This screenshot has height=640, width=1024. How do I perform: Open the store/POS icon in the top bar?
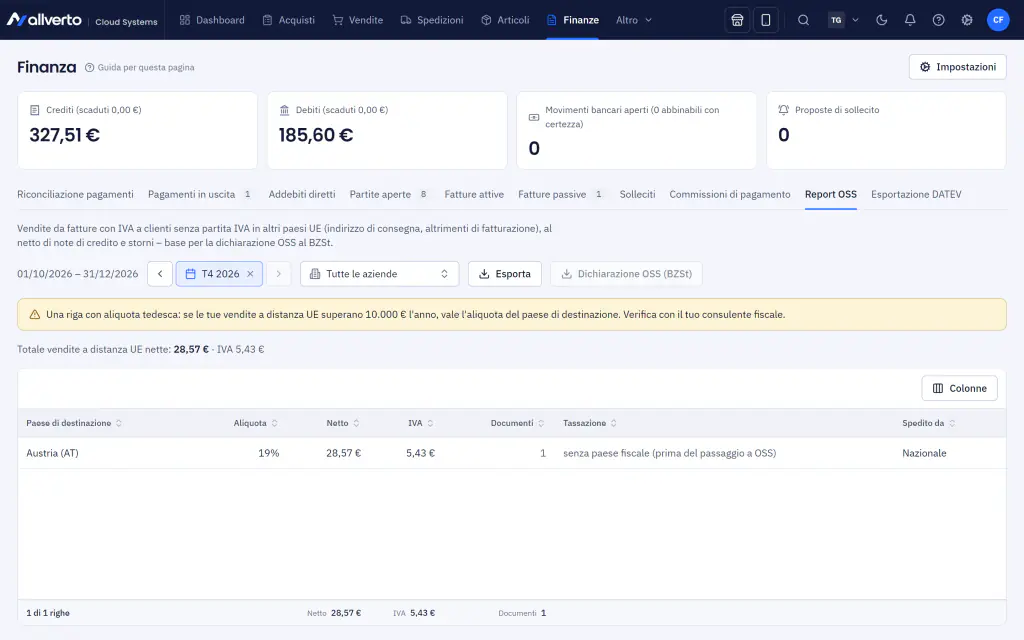click(737, 20)
